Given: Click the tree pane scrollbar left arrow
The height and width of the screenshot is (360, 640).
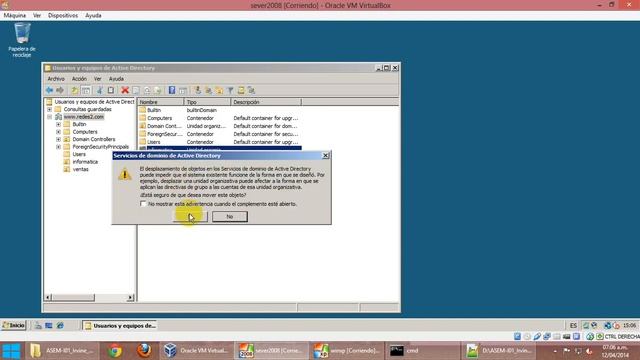Looking at the screenshot, I should click(48, 298).
